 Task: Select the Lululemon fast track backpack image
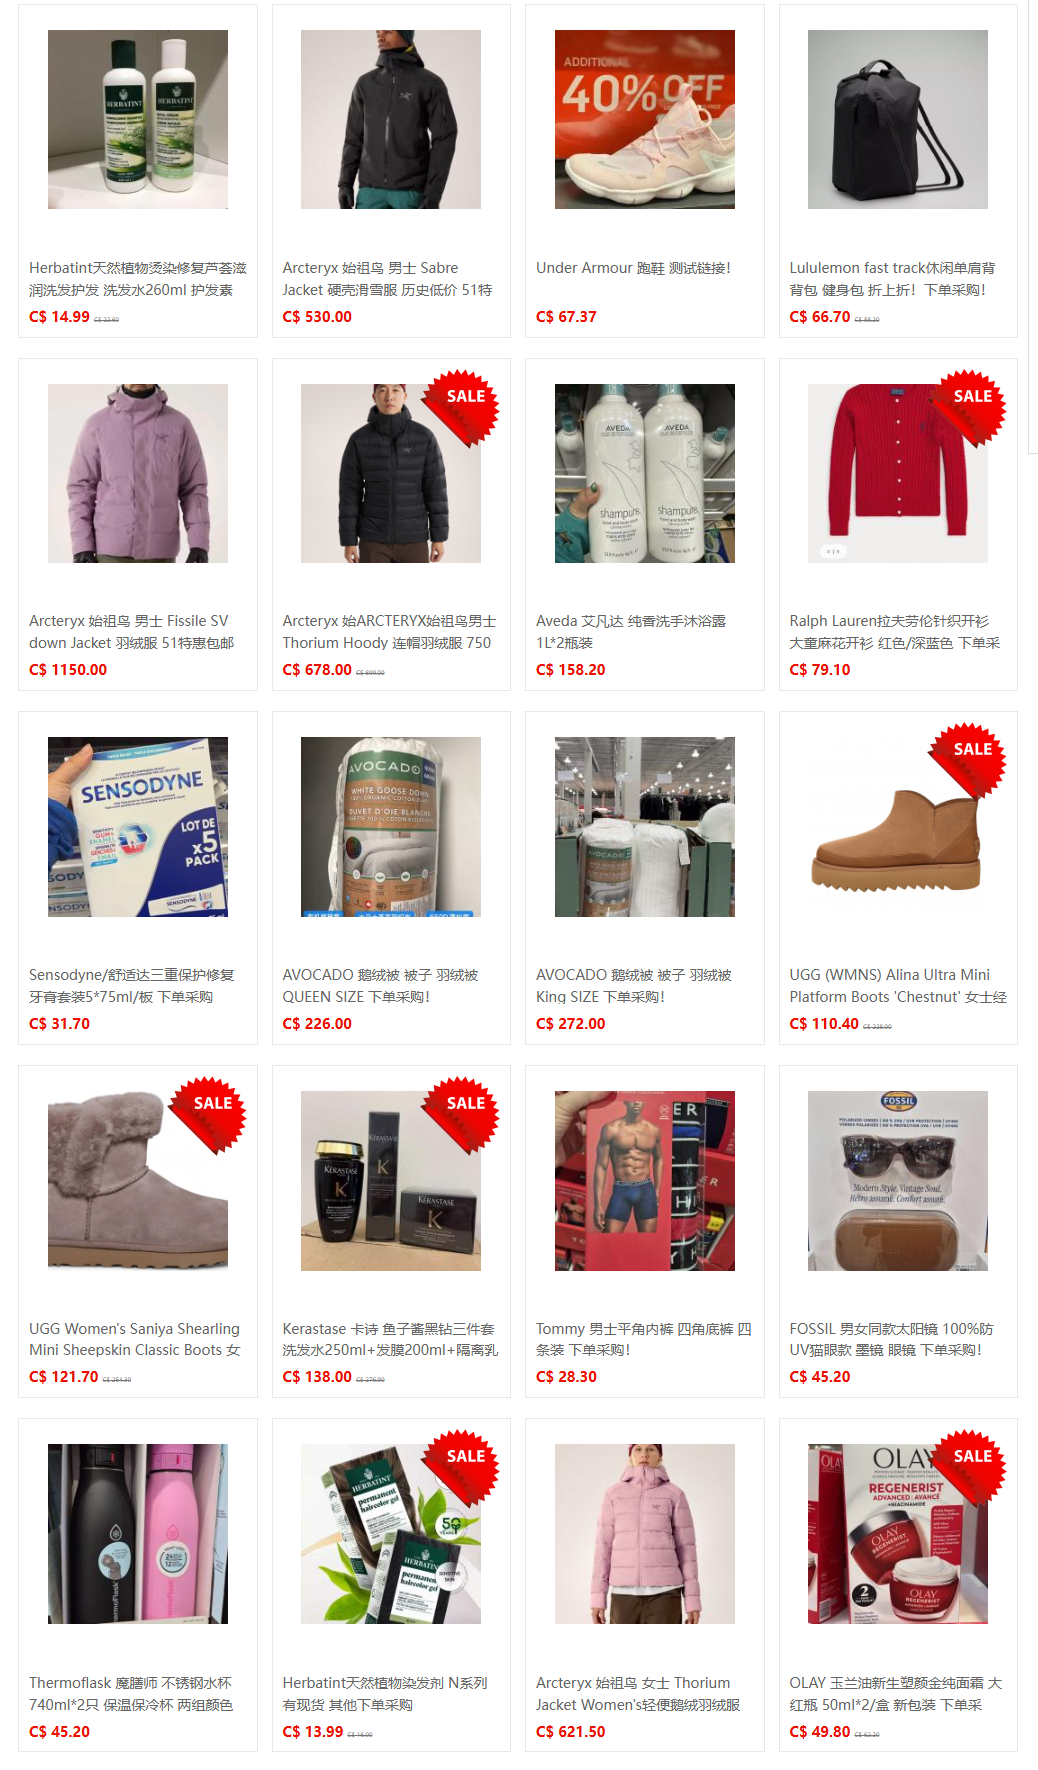(898, 119)
